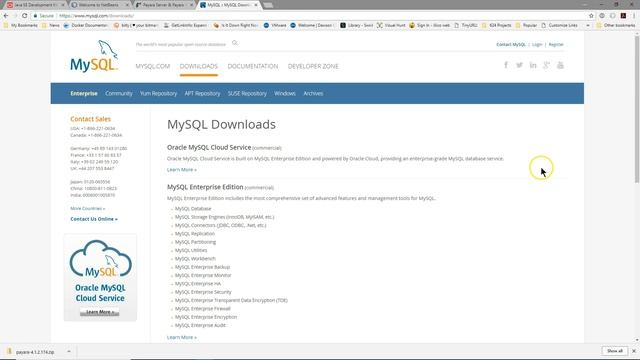Click the browser back arrow

6,16
